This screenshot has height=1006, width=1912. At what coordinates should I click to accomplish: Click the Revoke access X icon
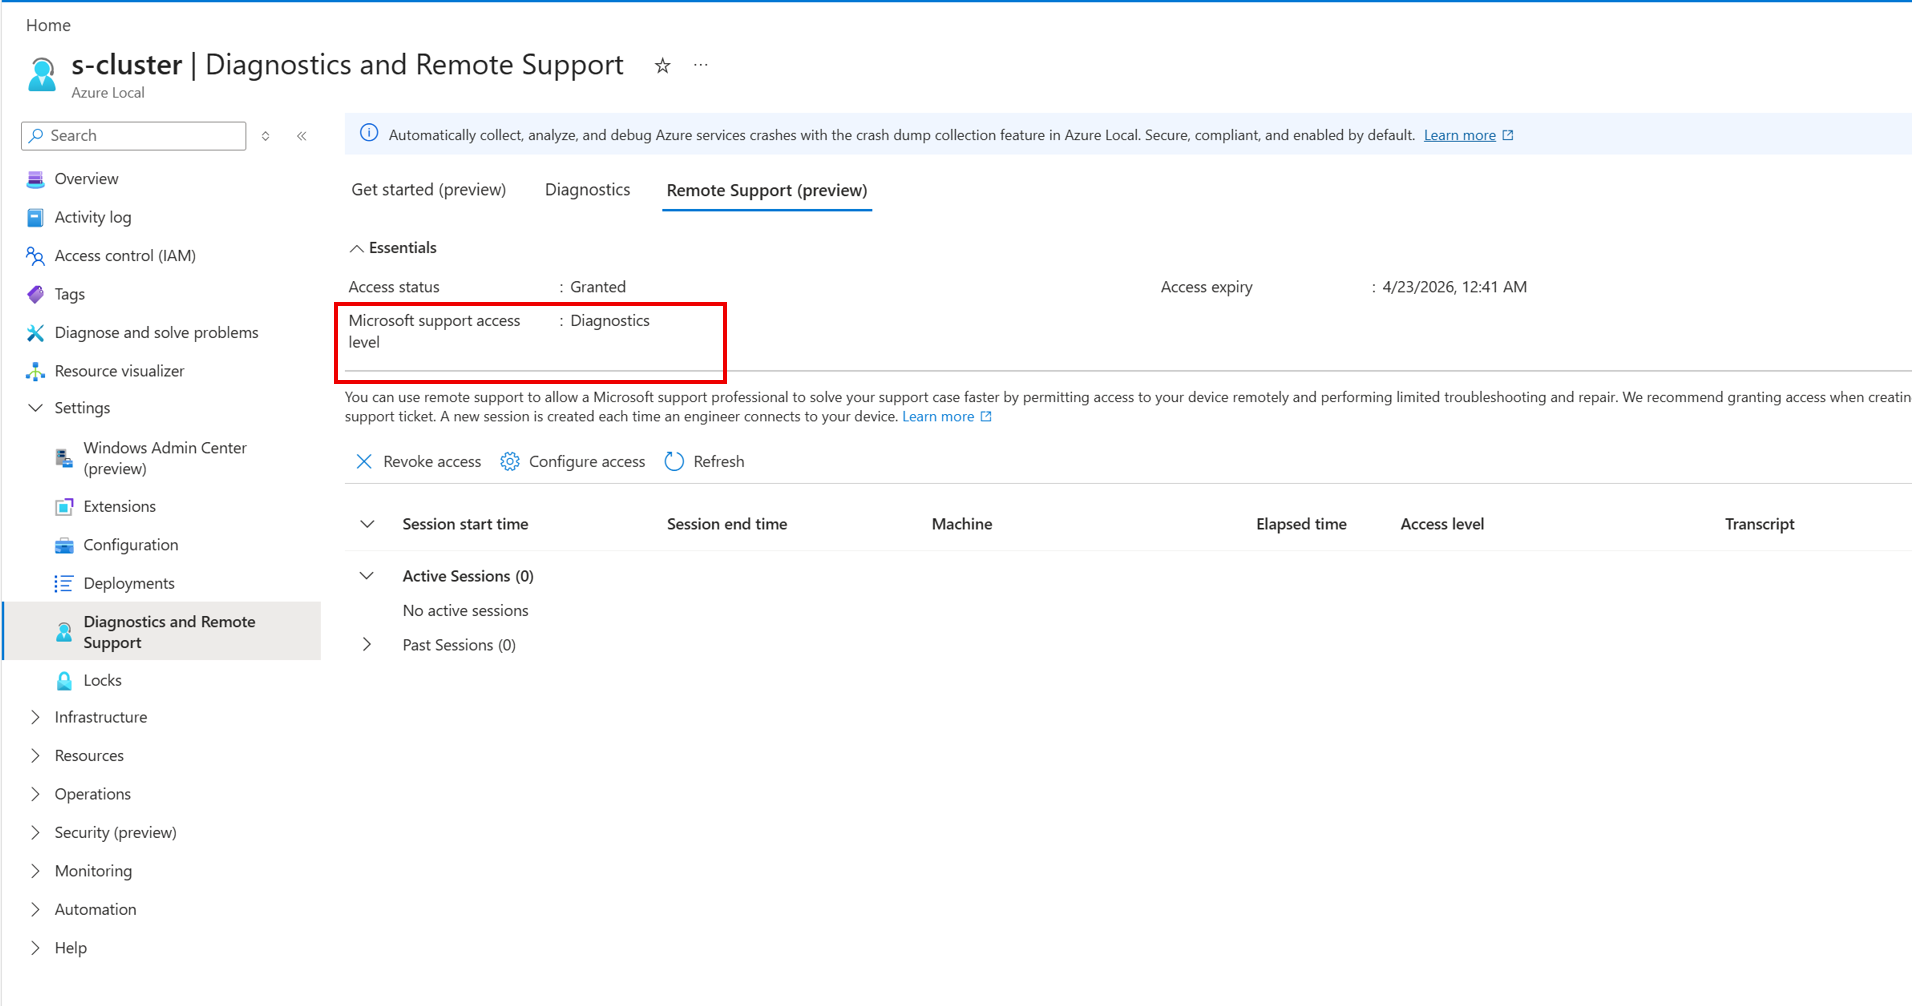tap(364, 461)
